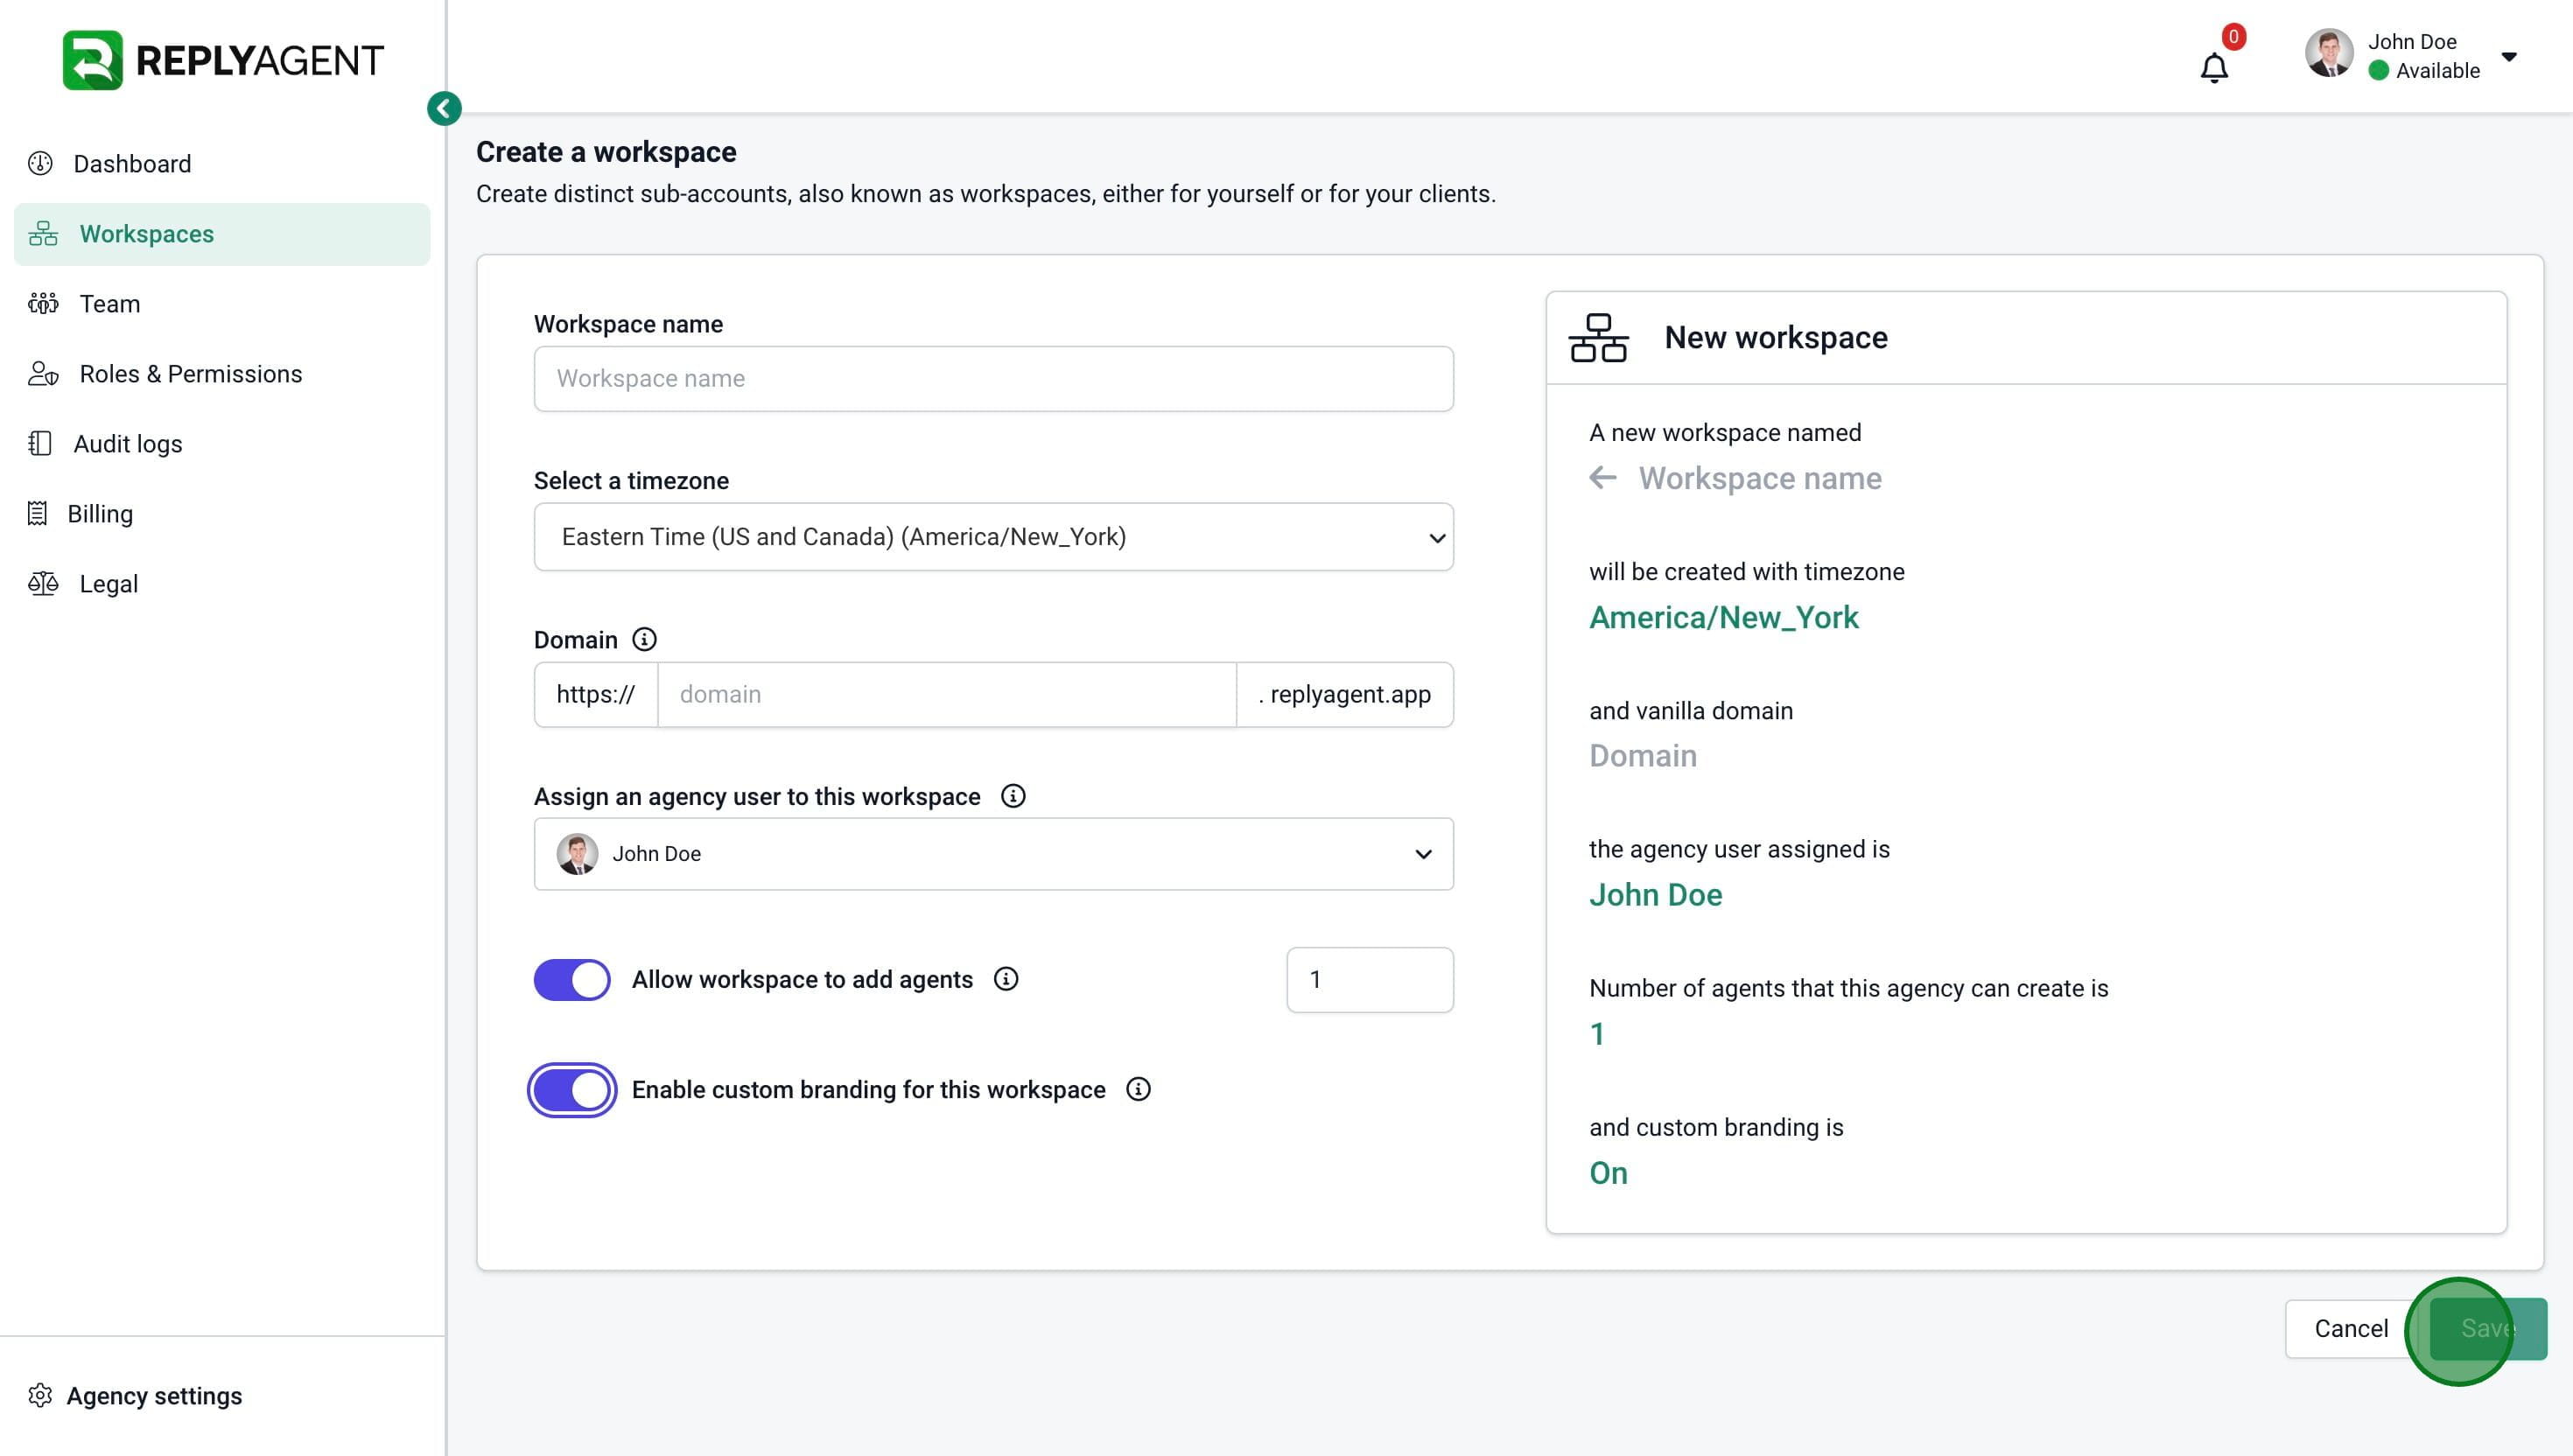Click info icon next to add agents

1006,979
